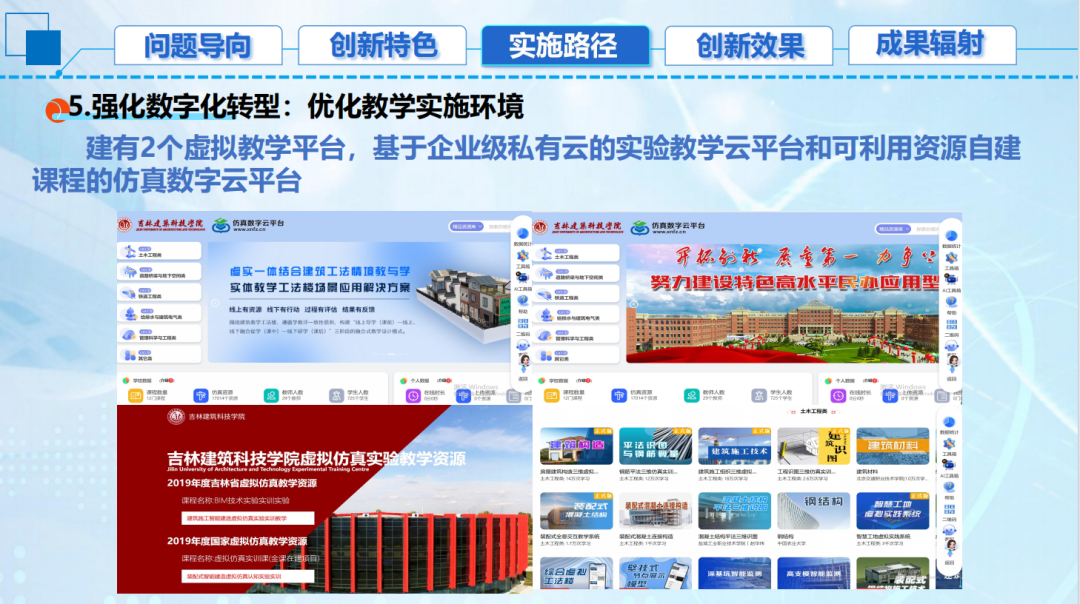The image size is (1080, 604).
Task: Open the 建筑识图 course thumbnail
Action: click(x=813, y=446)
